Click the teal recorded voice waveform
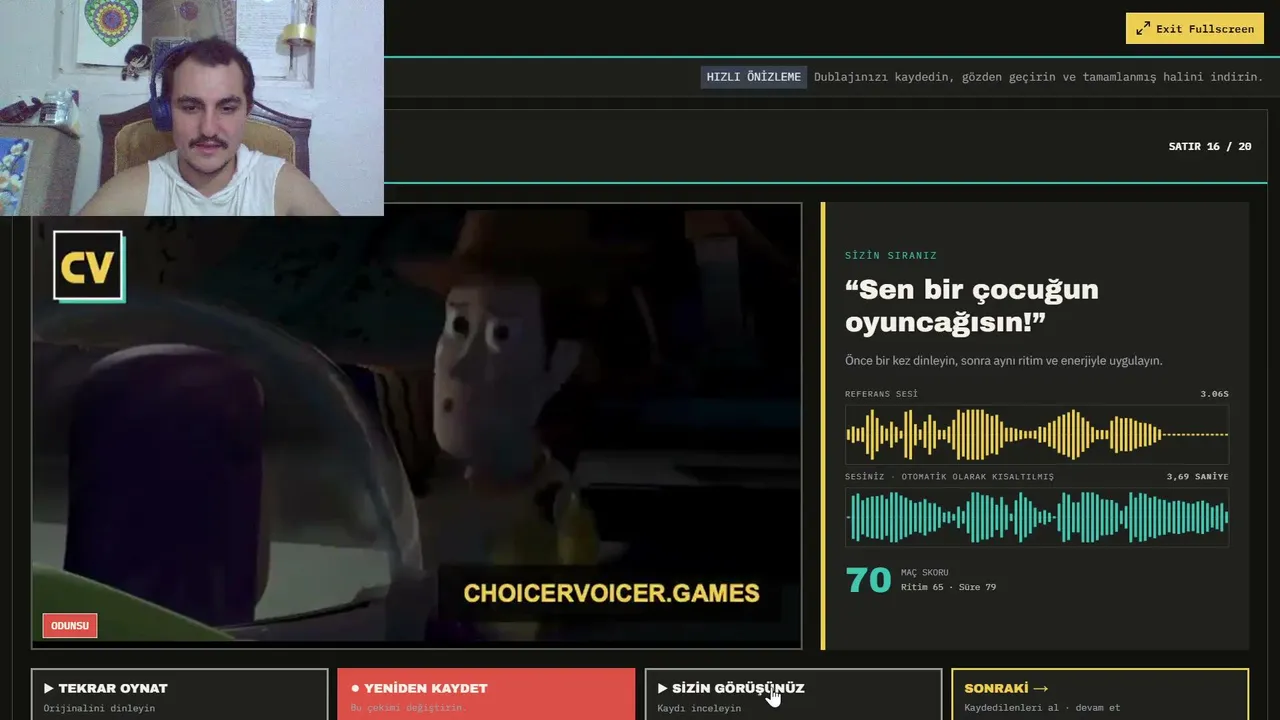 click(1037, 518)
